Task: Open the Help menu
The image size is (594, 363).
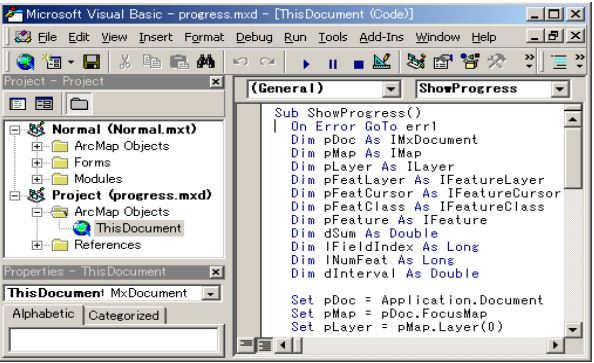Action: (x=484, y=37)
